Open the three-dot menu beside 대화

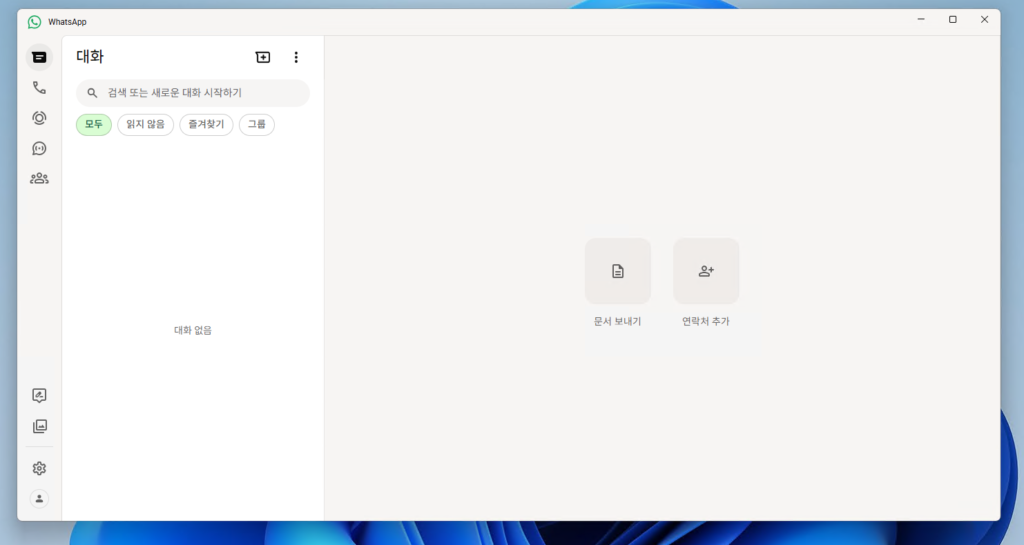point(296,58)
